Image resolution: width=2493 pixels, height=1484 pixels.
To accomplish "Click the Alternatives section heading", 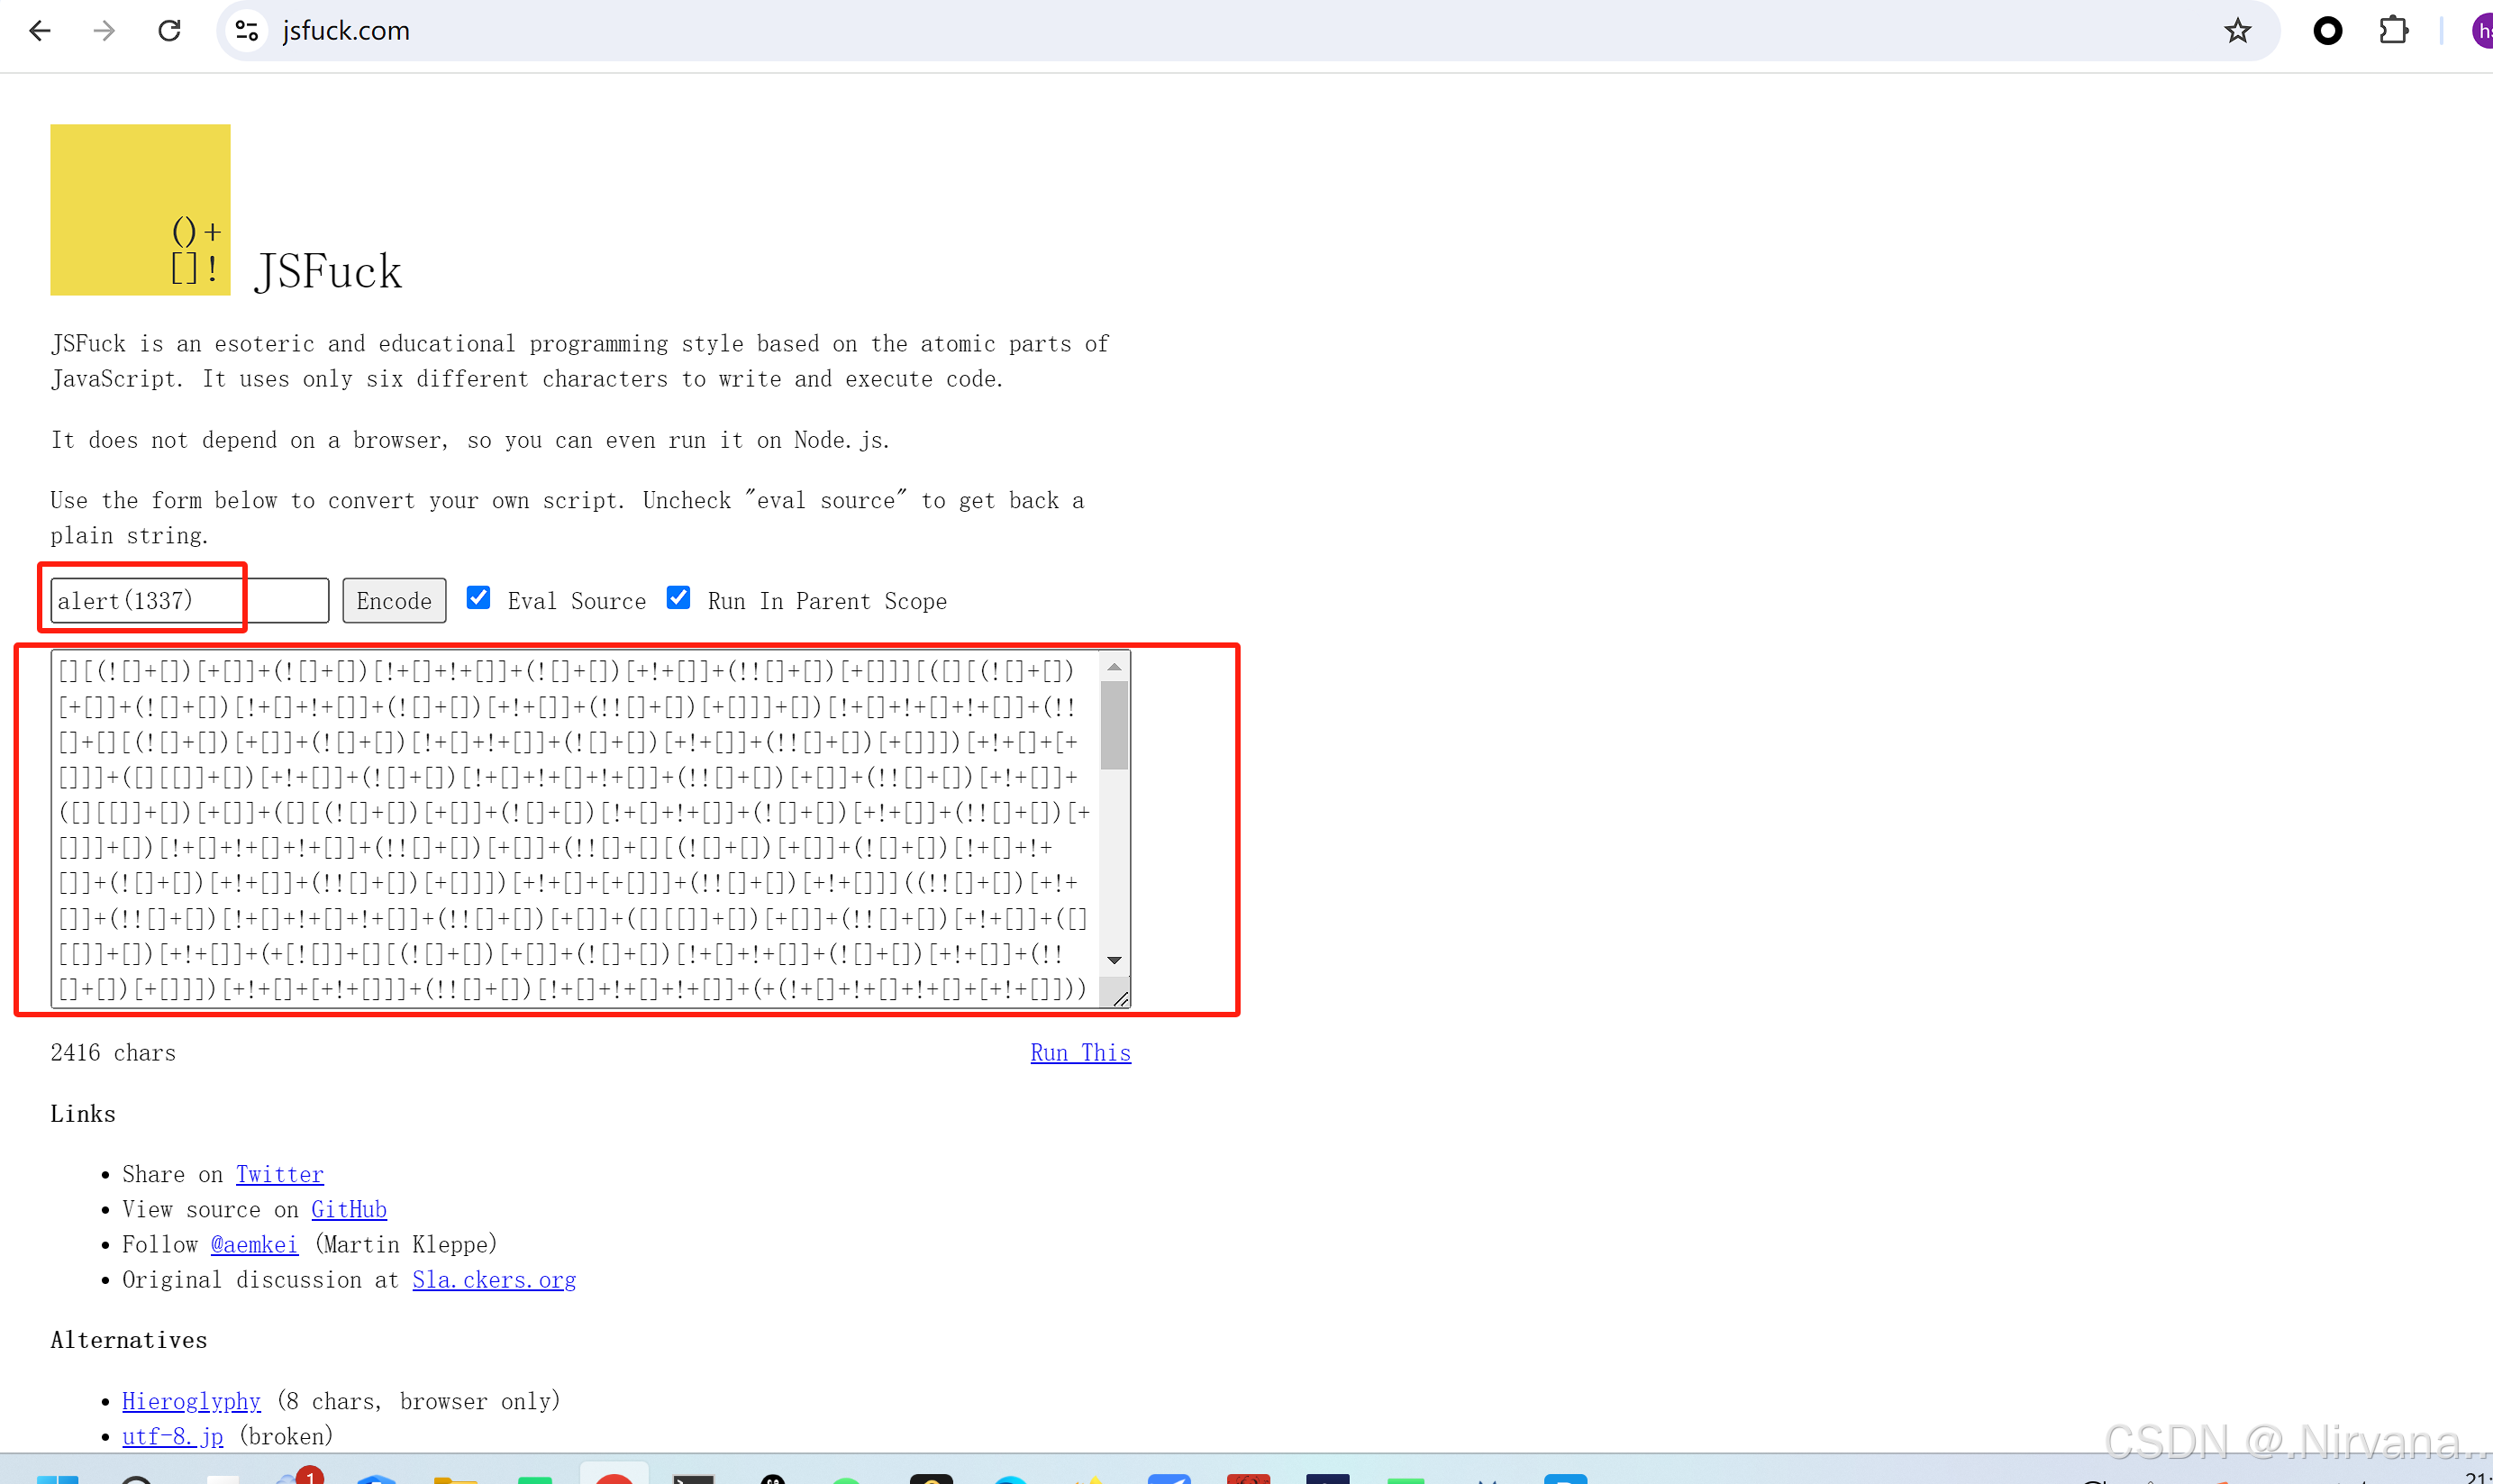I will pyautogui.click(x=129, y=1340).
